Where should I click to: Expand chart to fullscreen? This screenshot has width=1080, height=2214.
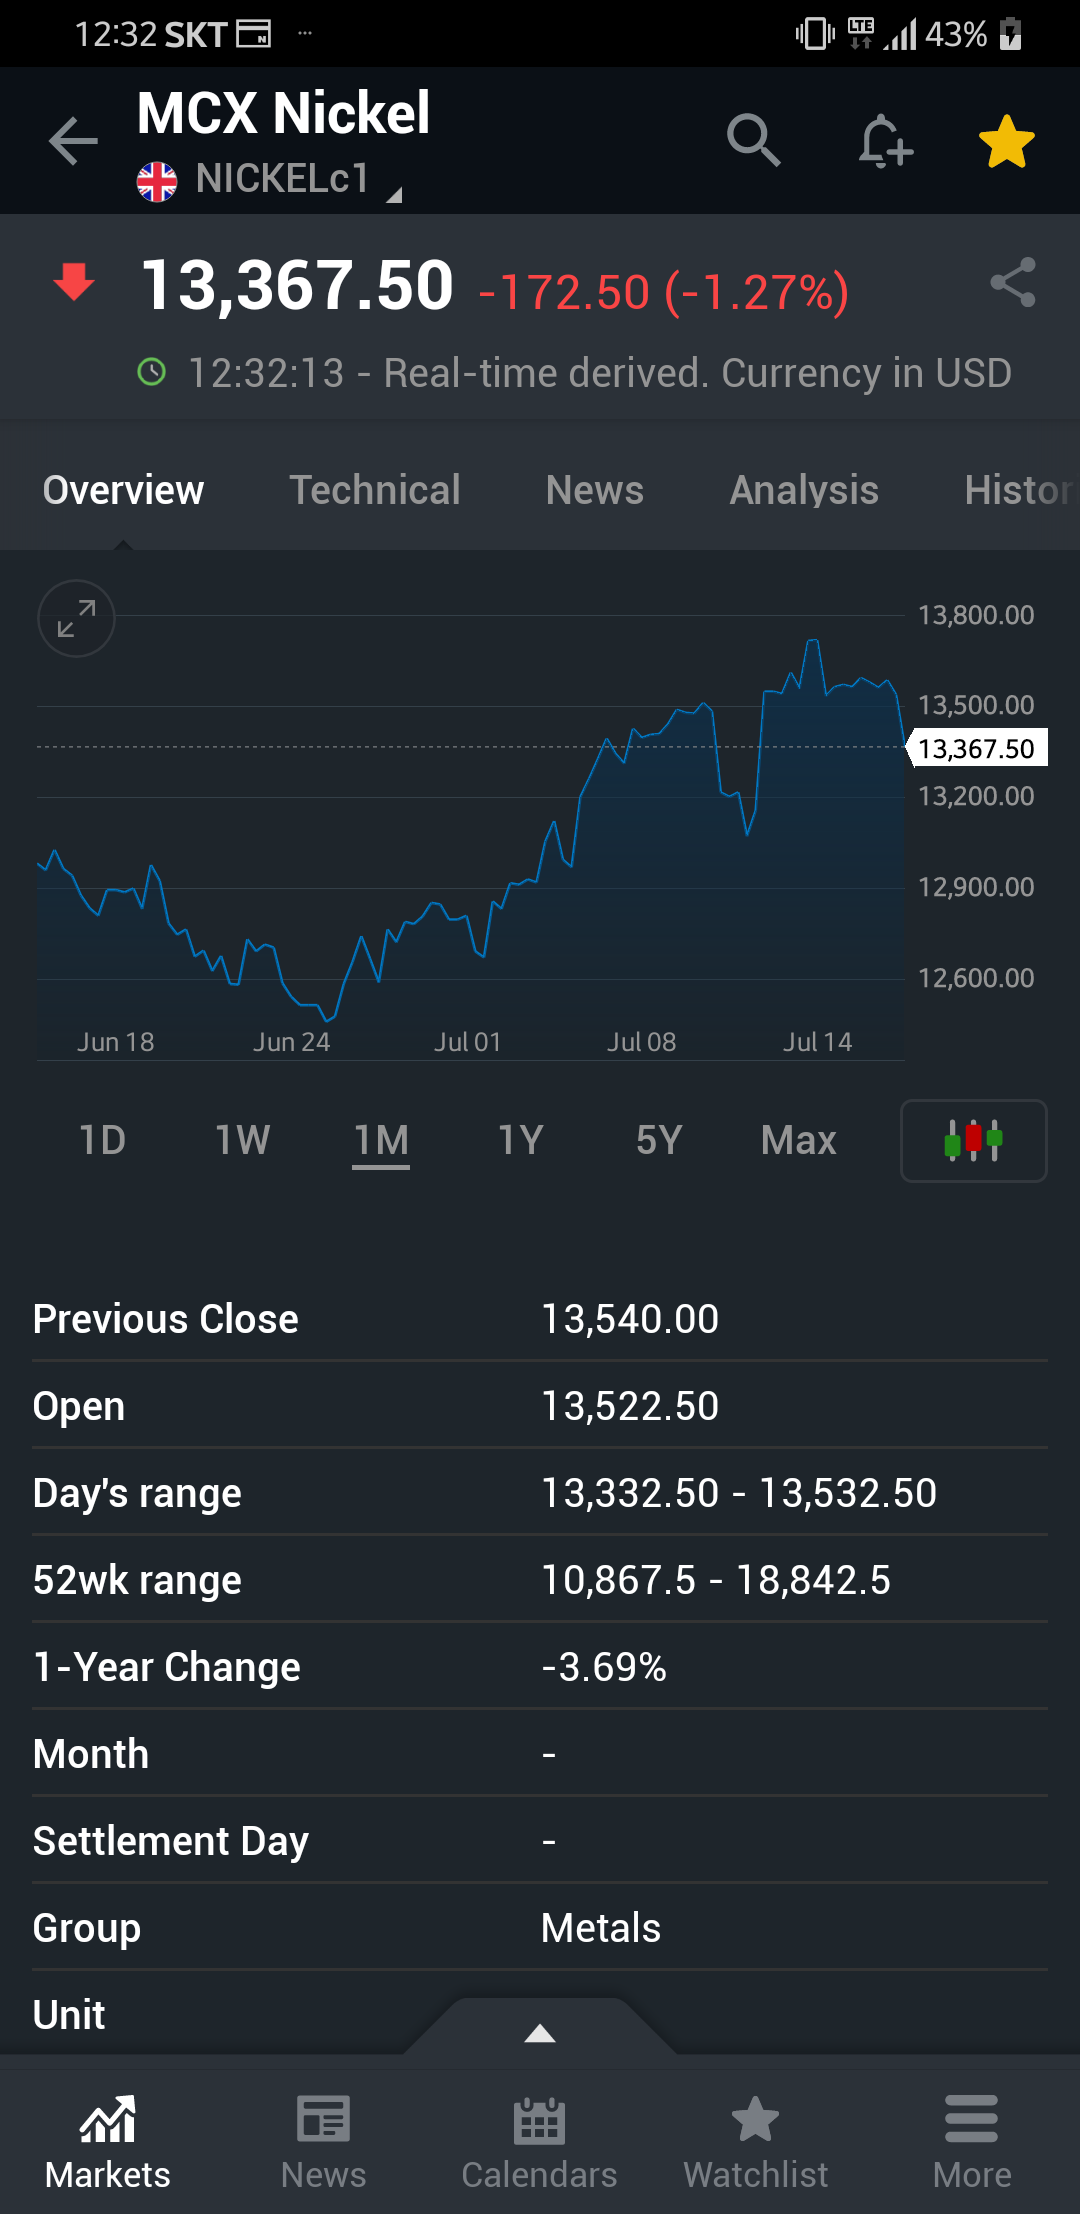pyautogui.click(x=76, y=618)
